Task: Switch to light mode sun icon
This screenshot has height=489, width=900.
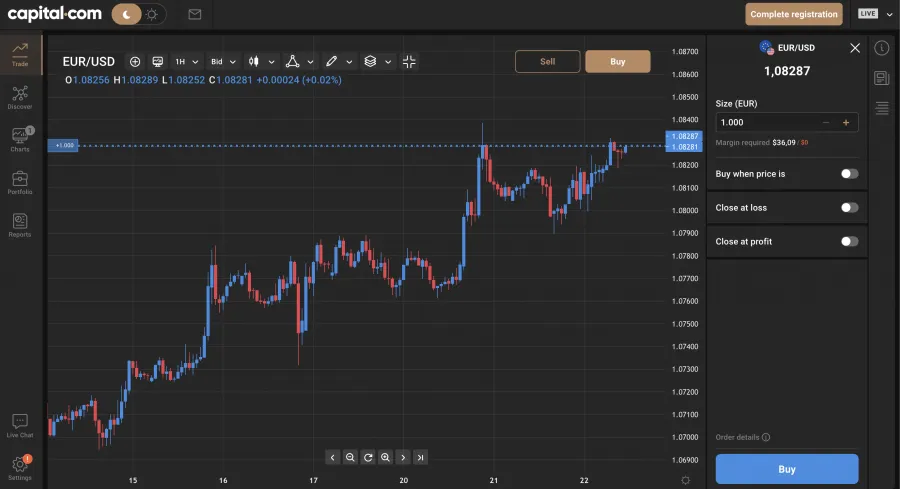Action: click(152, 14)
